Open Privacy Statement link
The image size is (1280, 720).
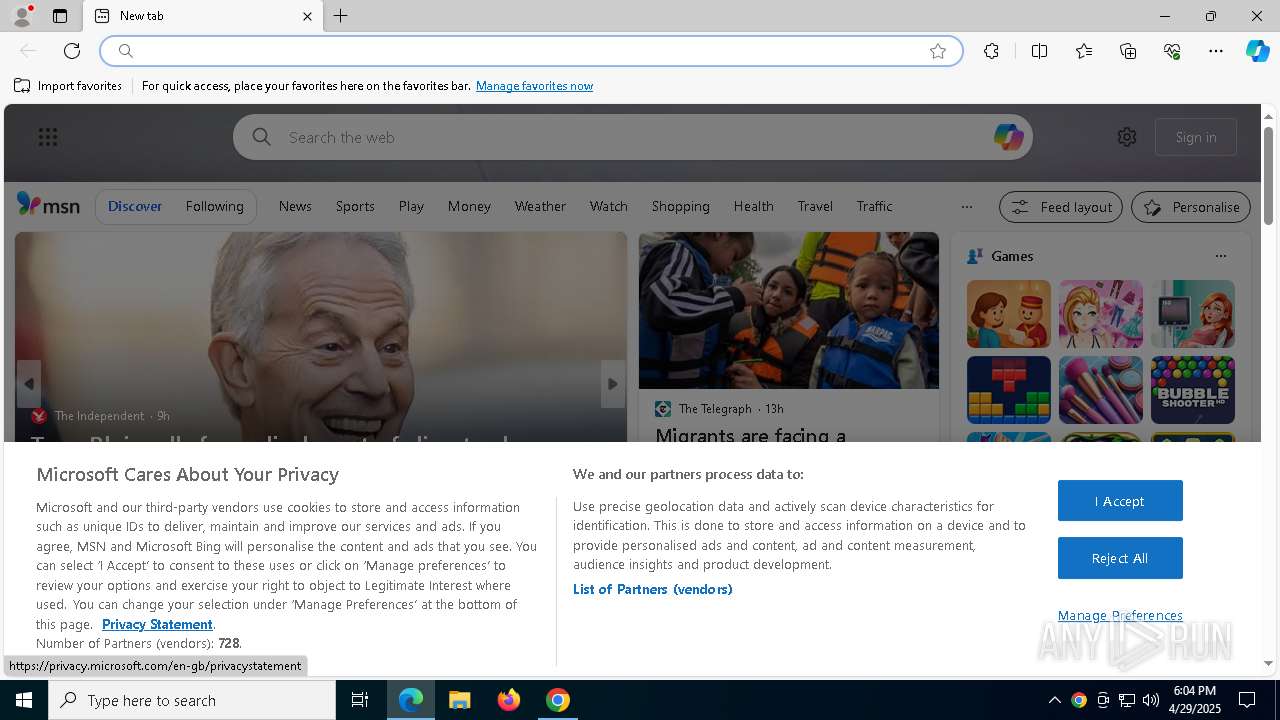pyautogui.click(x=157, y=624)
